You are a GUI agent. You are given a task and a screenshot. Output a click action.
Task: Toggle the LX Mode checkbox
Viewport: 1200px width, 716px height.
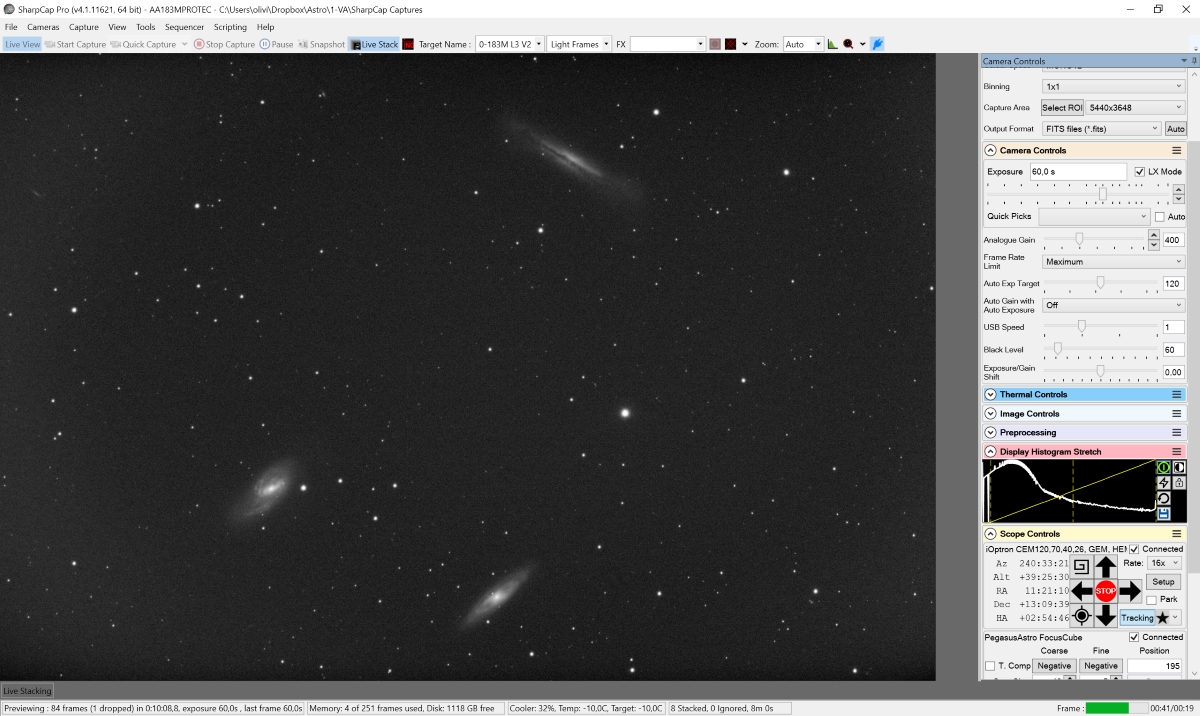click(1140, 172)
